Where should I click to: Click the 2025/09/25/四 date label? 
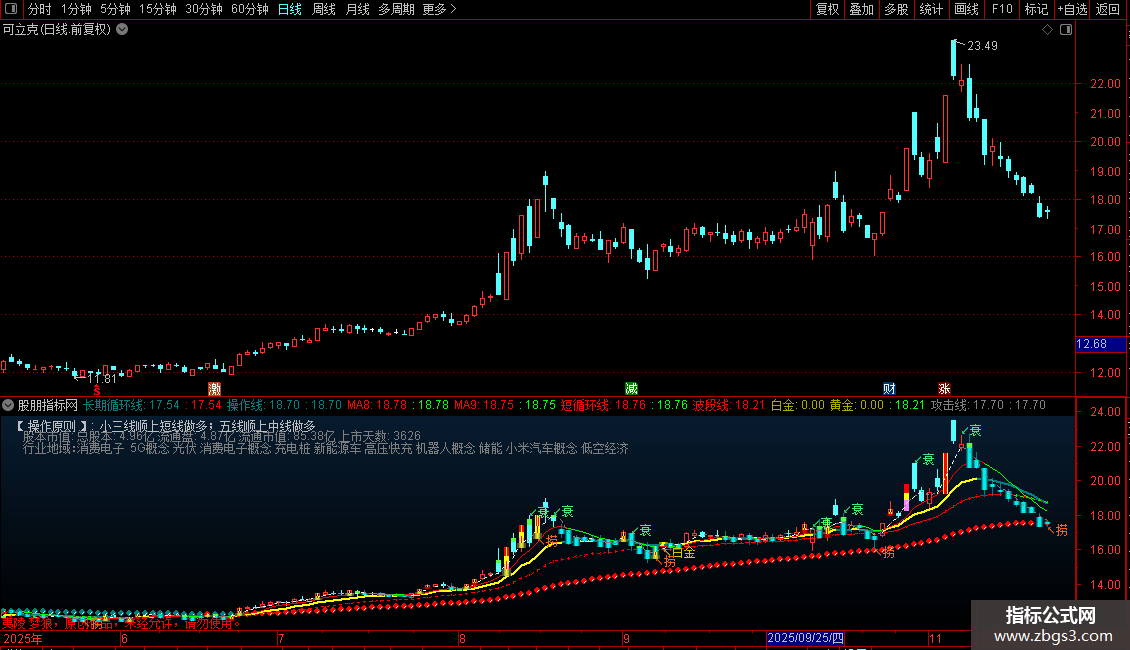coord(805,638)
